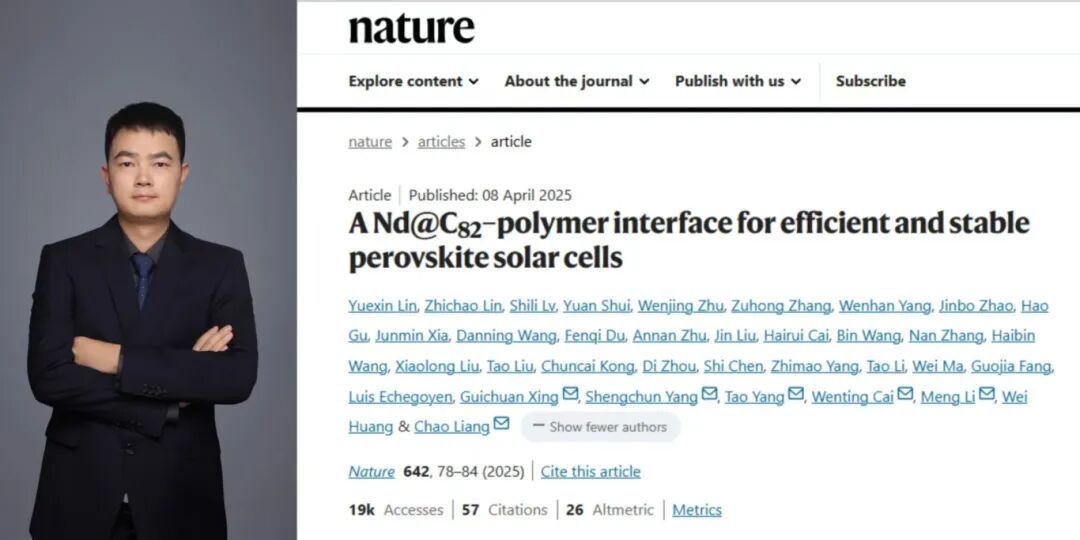Click envelope icon beside Meng Li
Image resolution: width=1080 pixels, height=540 pixels.
(x=986, y=395)
